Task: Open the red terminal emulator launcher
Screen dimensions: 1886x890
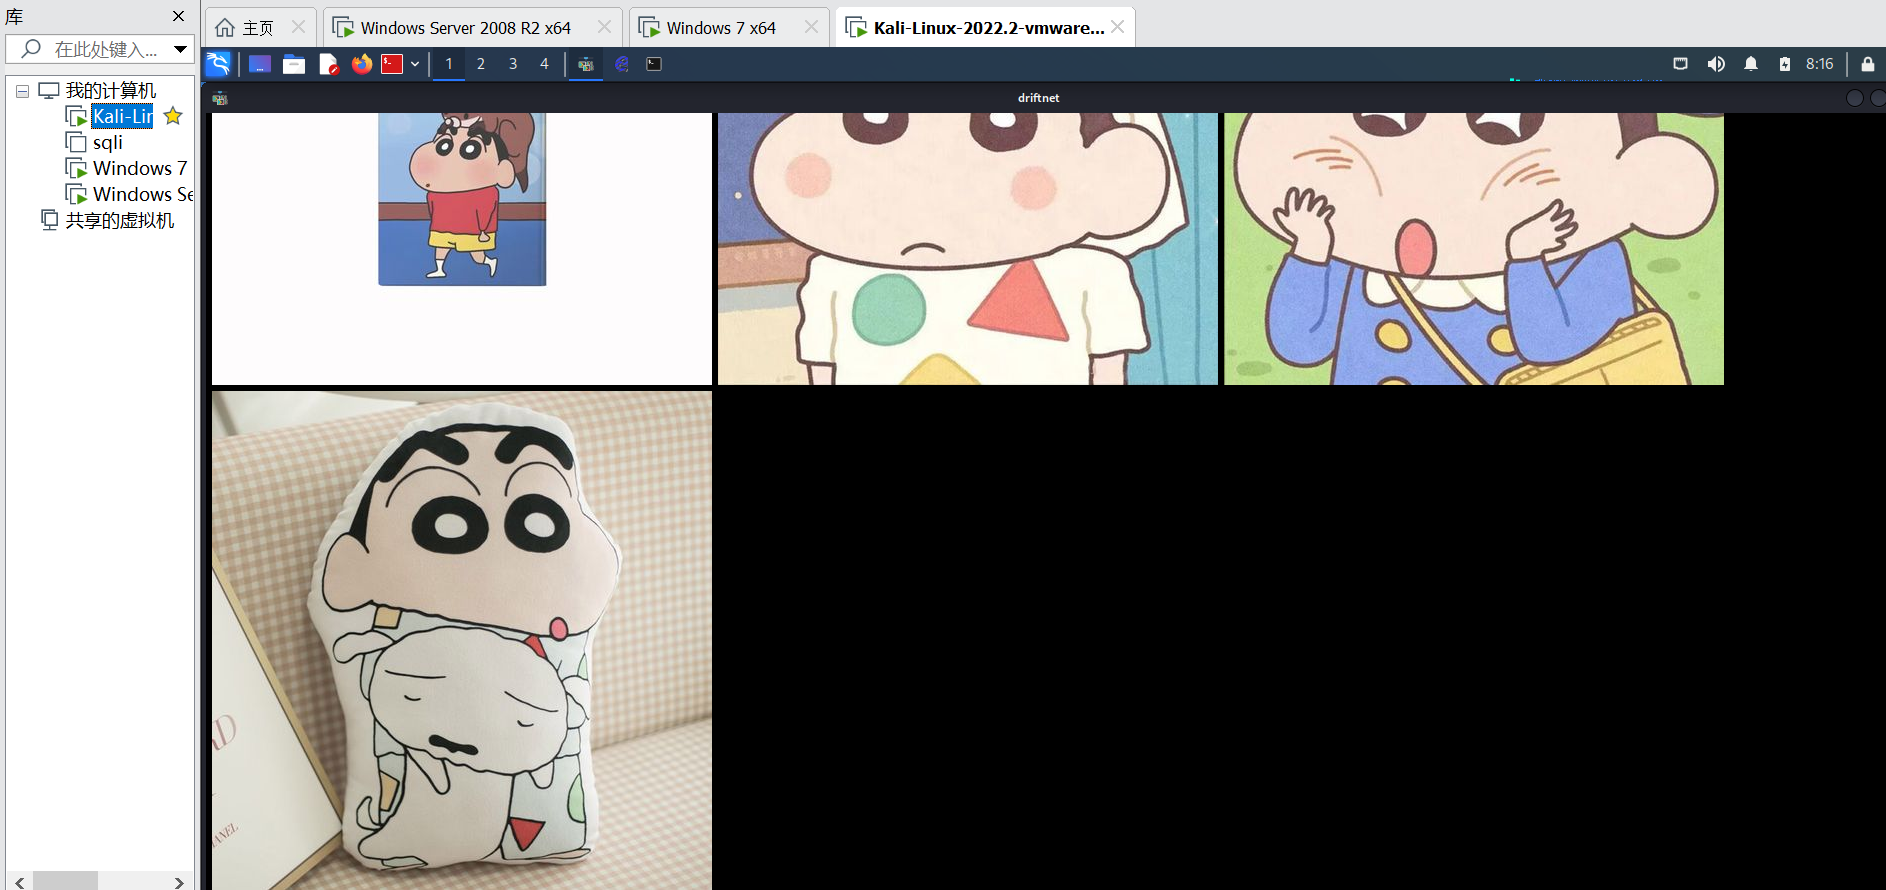Action: [x=392, y=64]
